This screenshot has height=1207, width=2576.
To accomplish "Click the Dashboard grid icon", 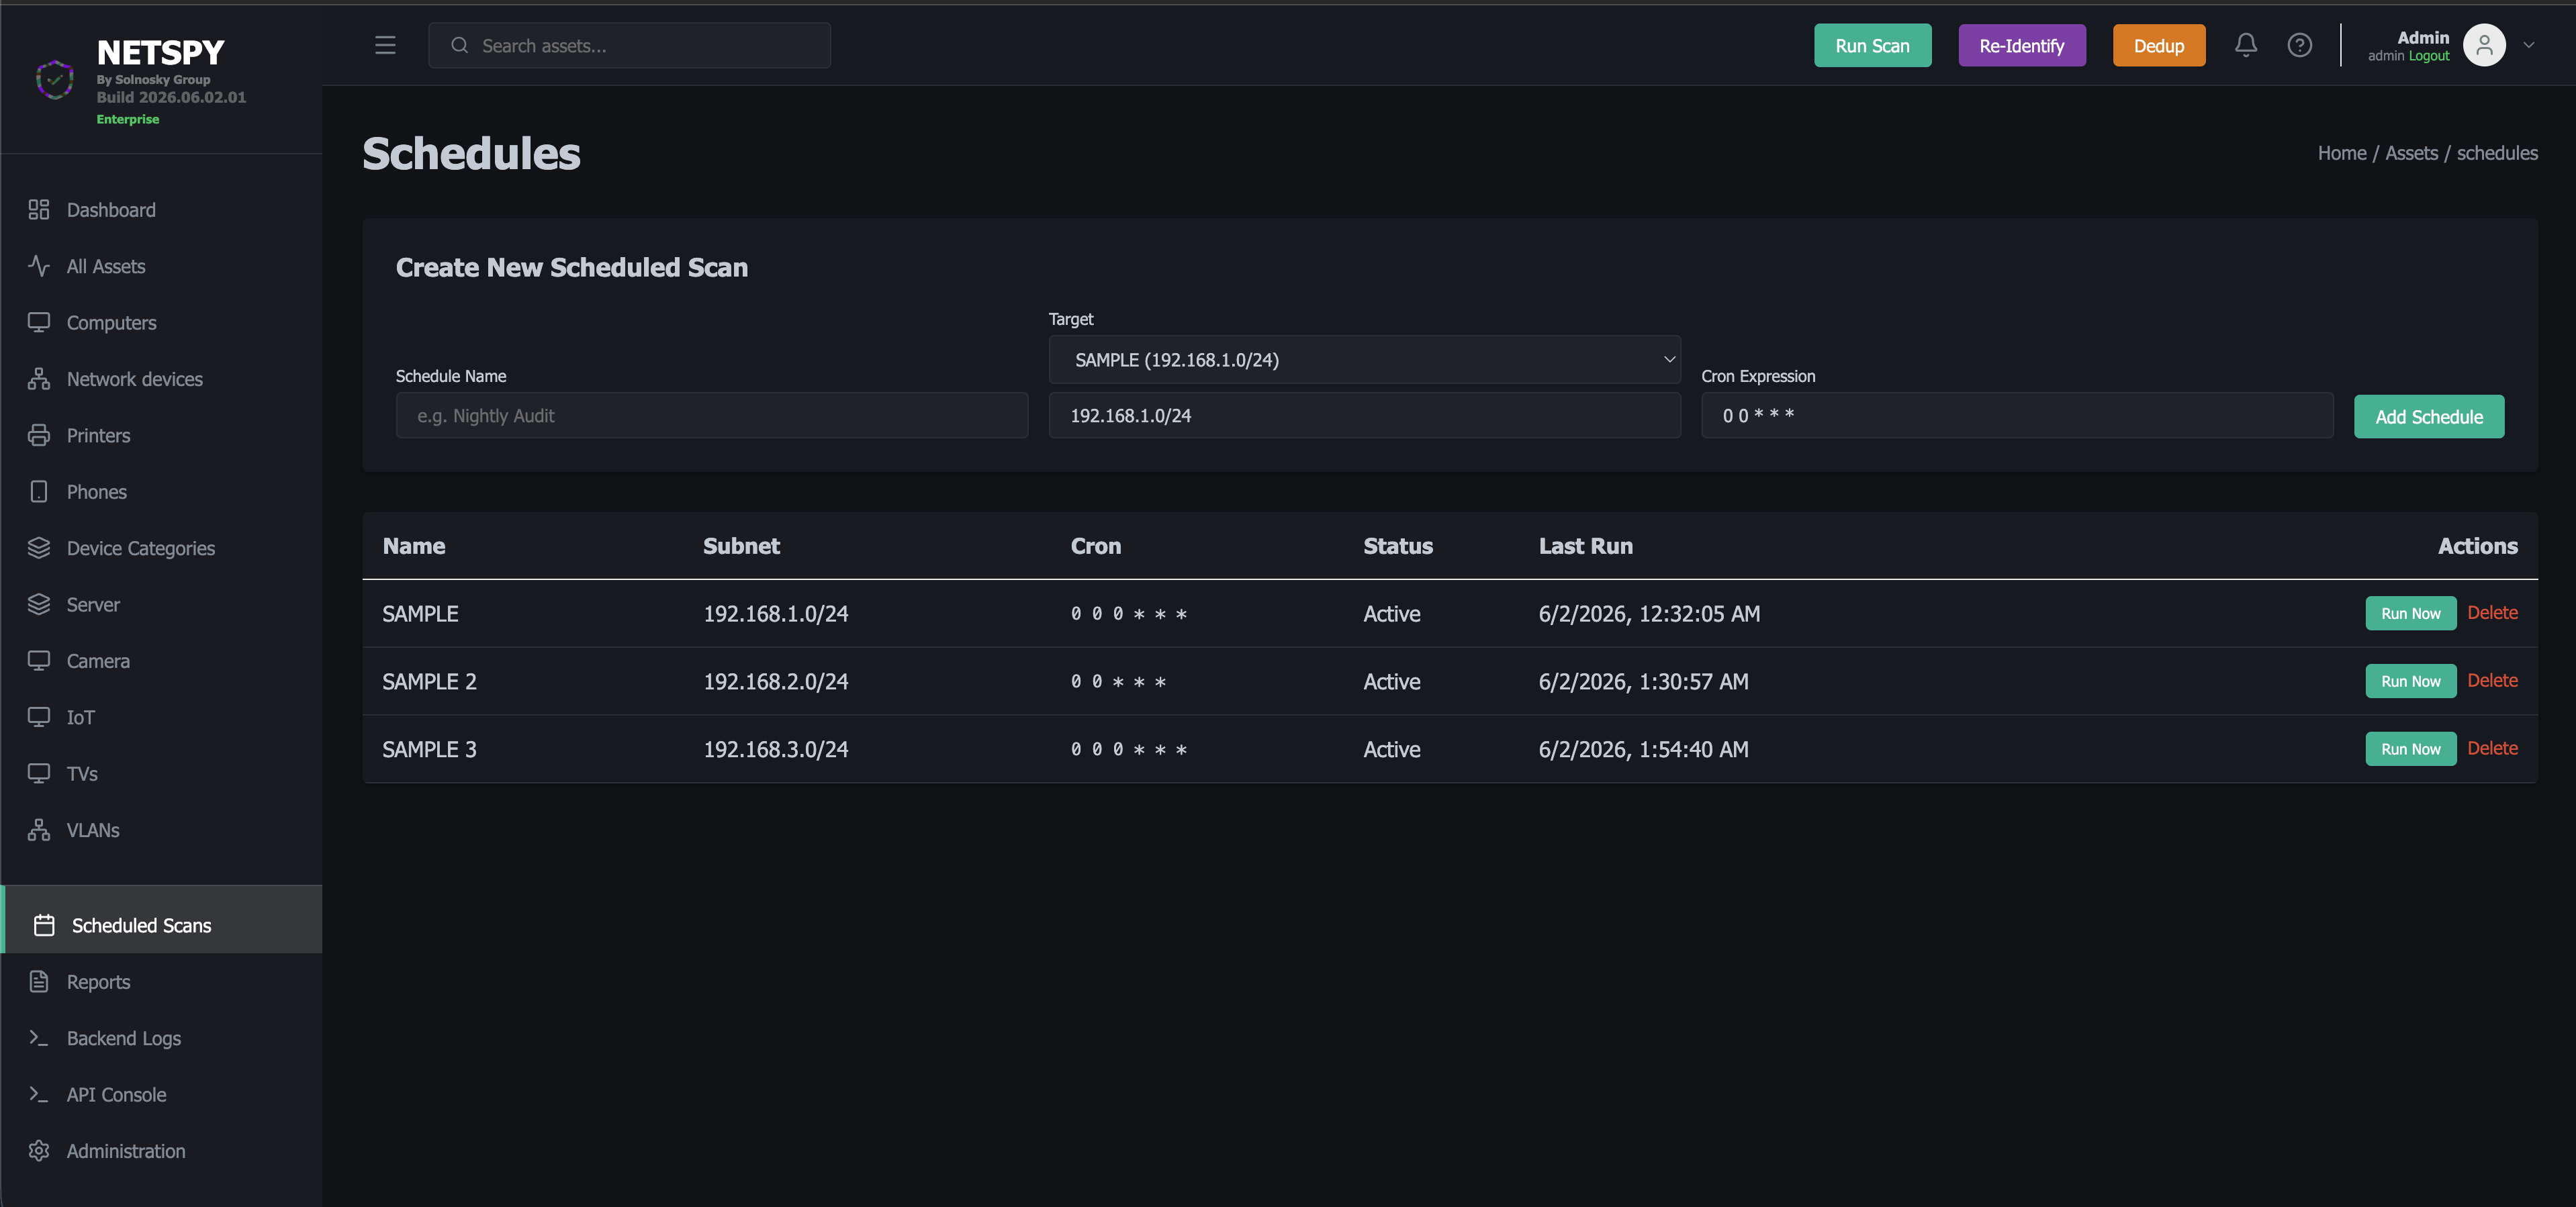I will coord(39,209).
